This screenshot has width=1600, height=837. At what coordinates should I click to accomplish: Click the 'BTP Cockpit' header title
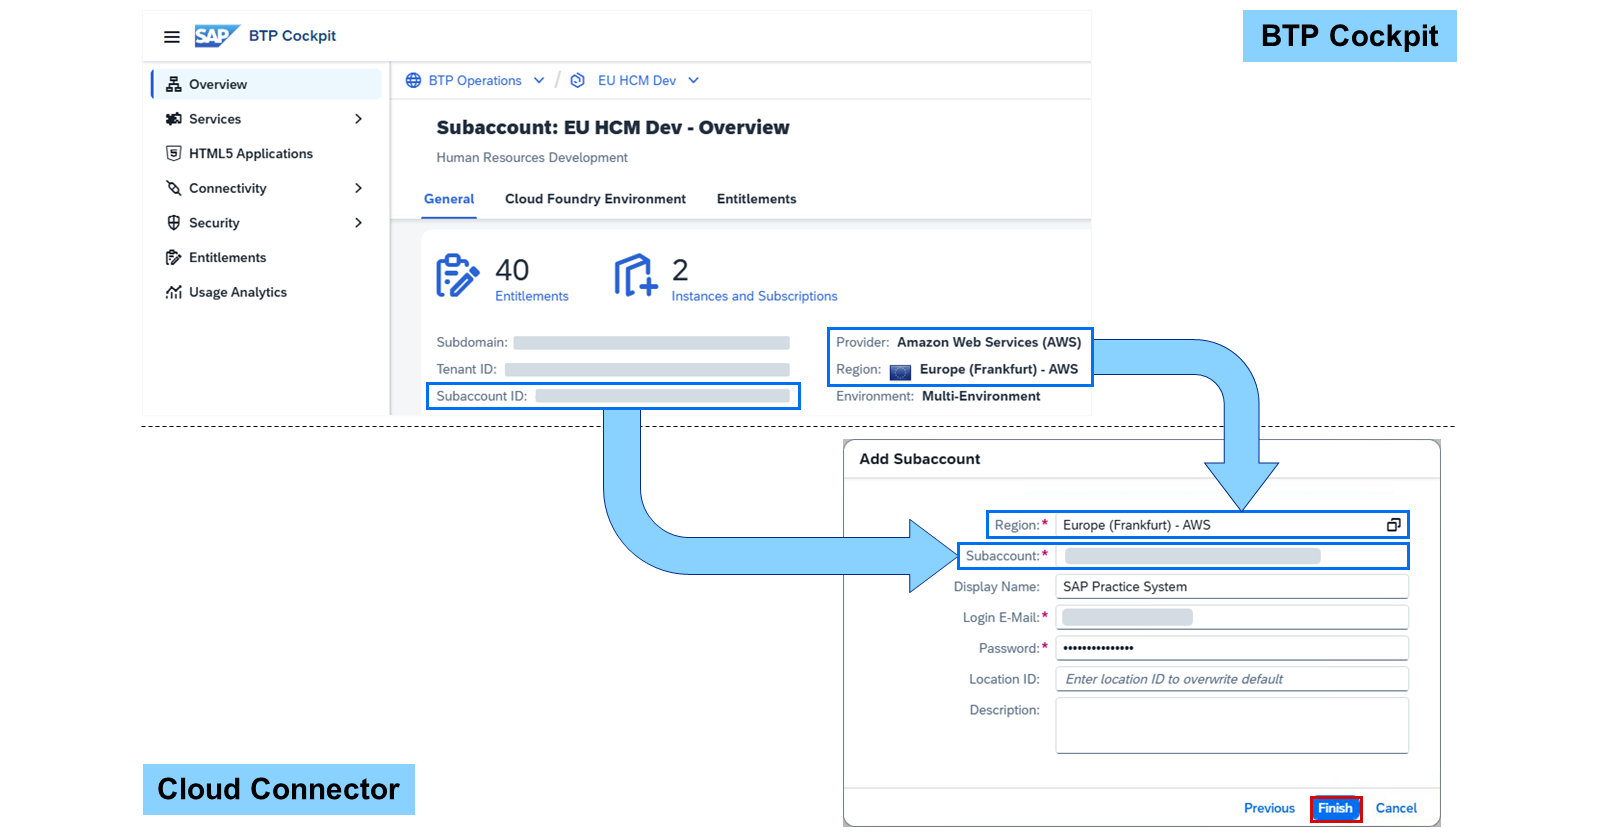pos(292,36)
